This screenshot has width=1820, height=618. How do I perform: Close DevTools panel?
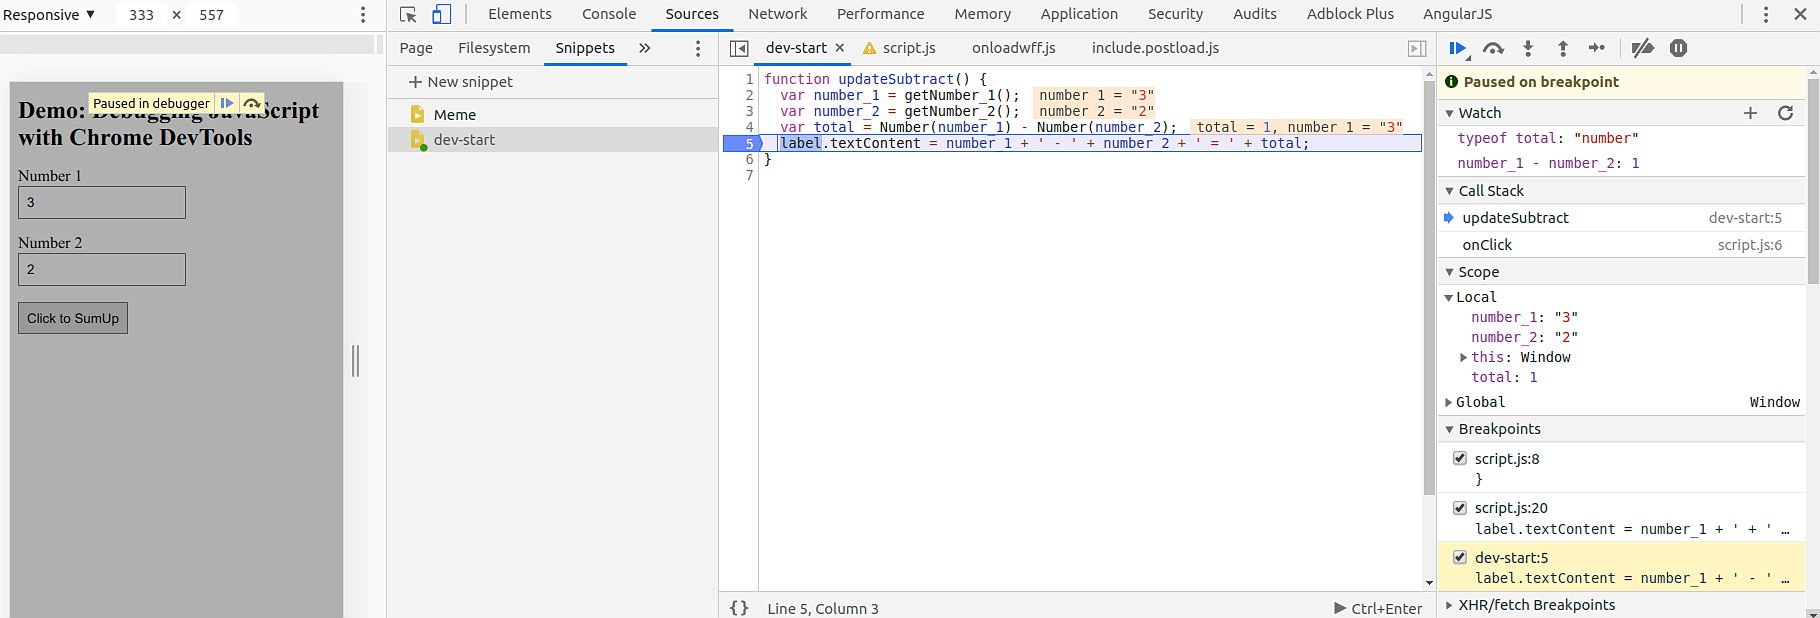point(1800,14)
